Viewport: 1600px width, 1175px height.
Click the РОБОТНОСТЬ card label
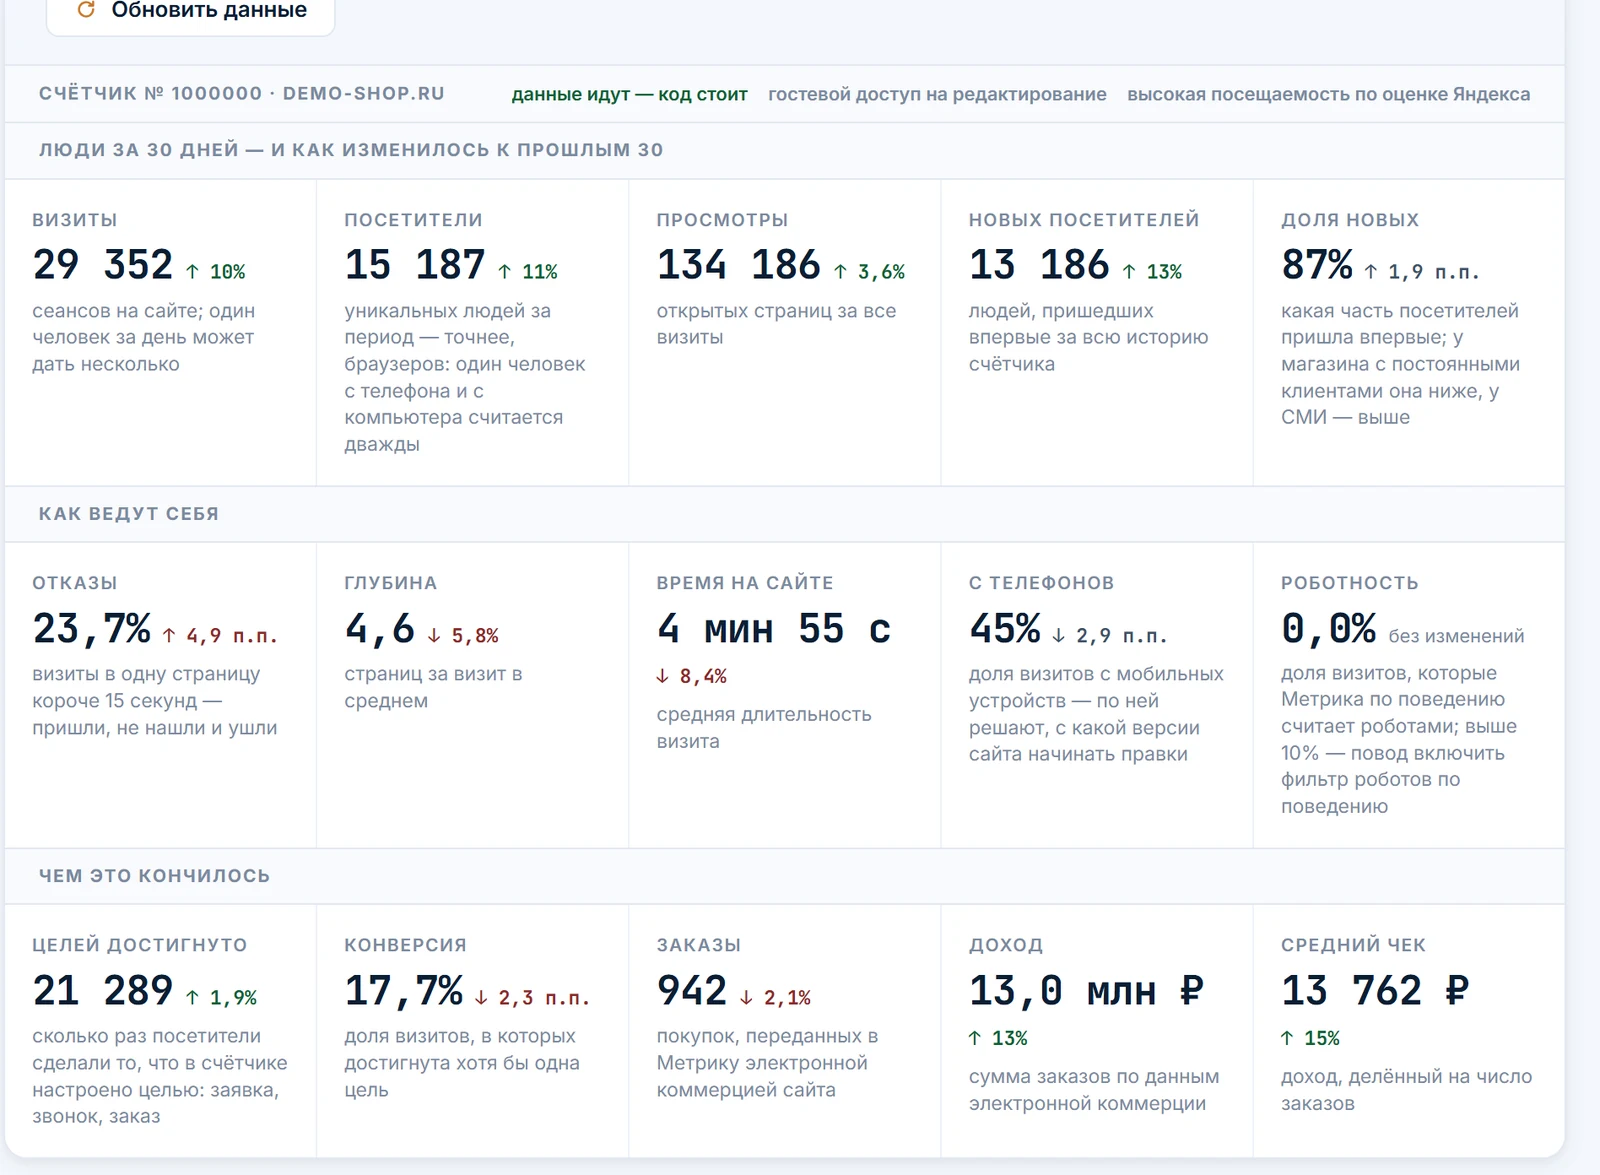coord(1349,583)
